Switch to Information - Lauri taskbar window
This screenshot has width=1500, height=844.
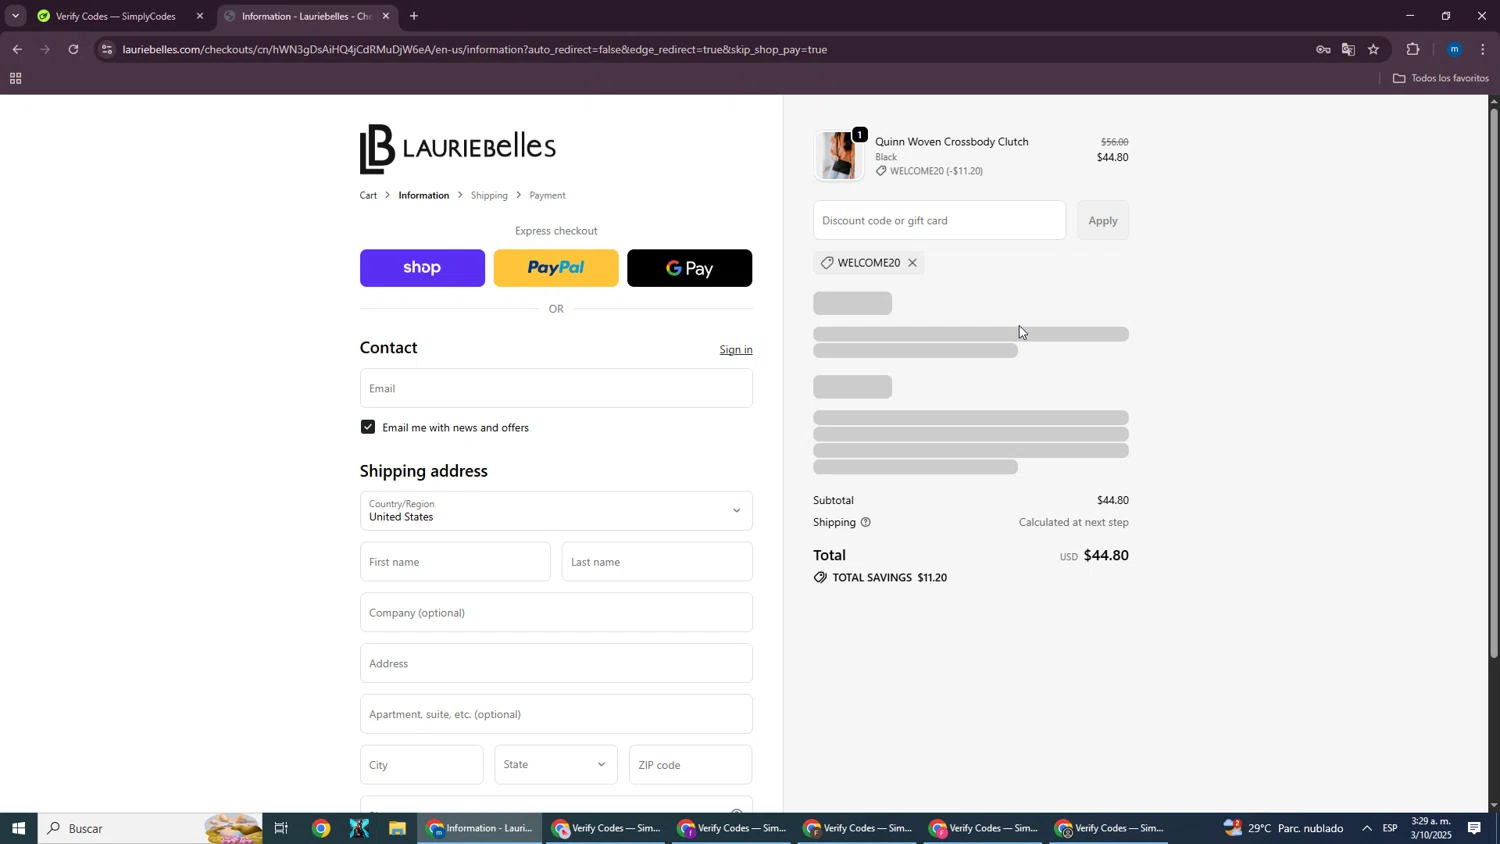(481, 828)
